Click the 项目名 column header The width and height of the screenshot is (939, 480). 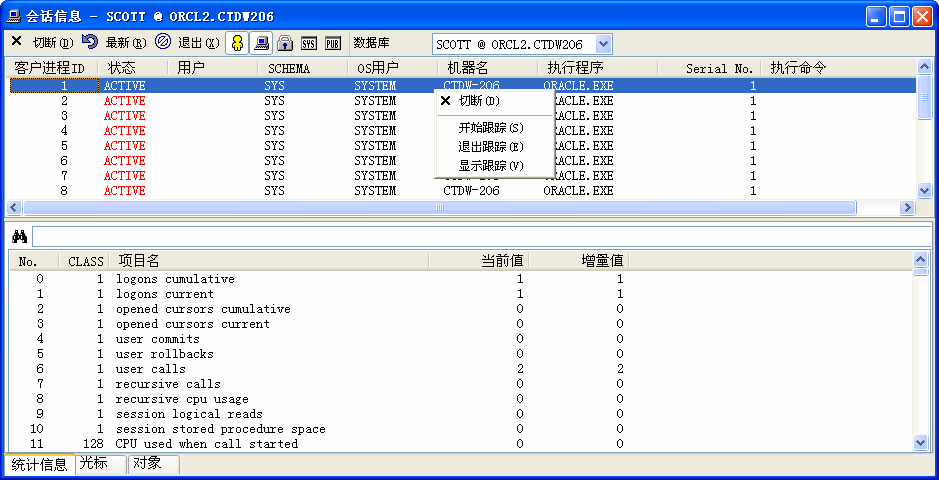coord(139,261)
